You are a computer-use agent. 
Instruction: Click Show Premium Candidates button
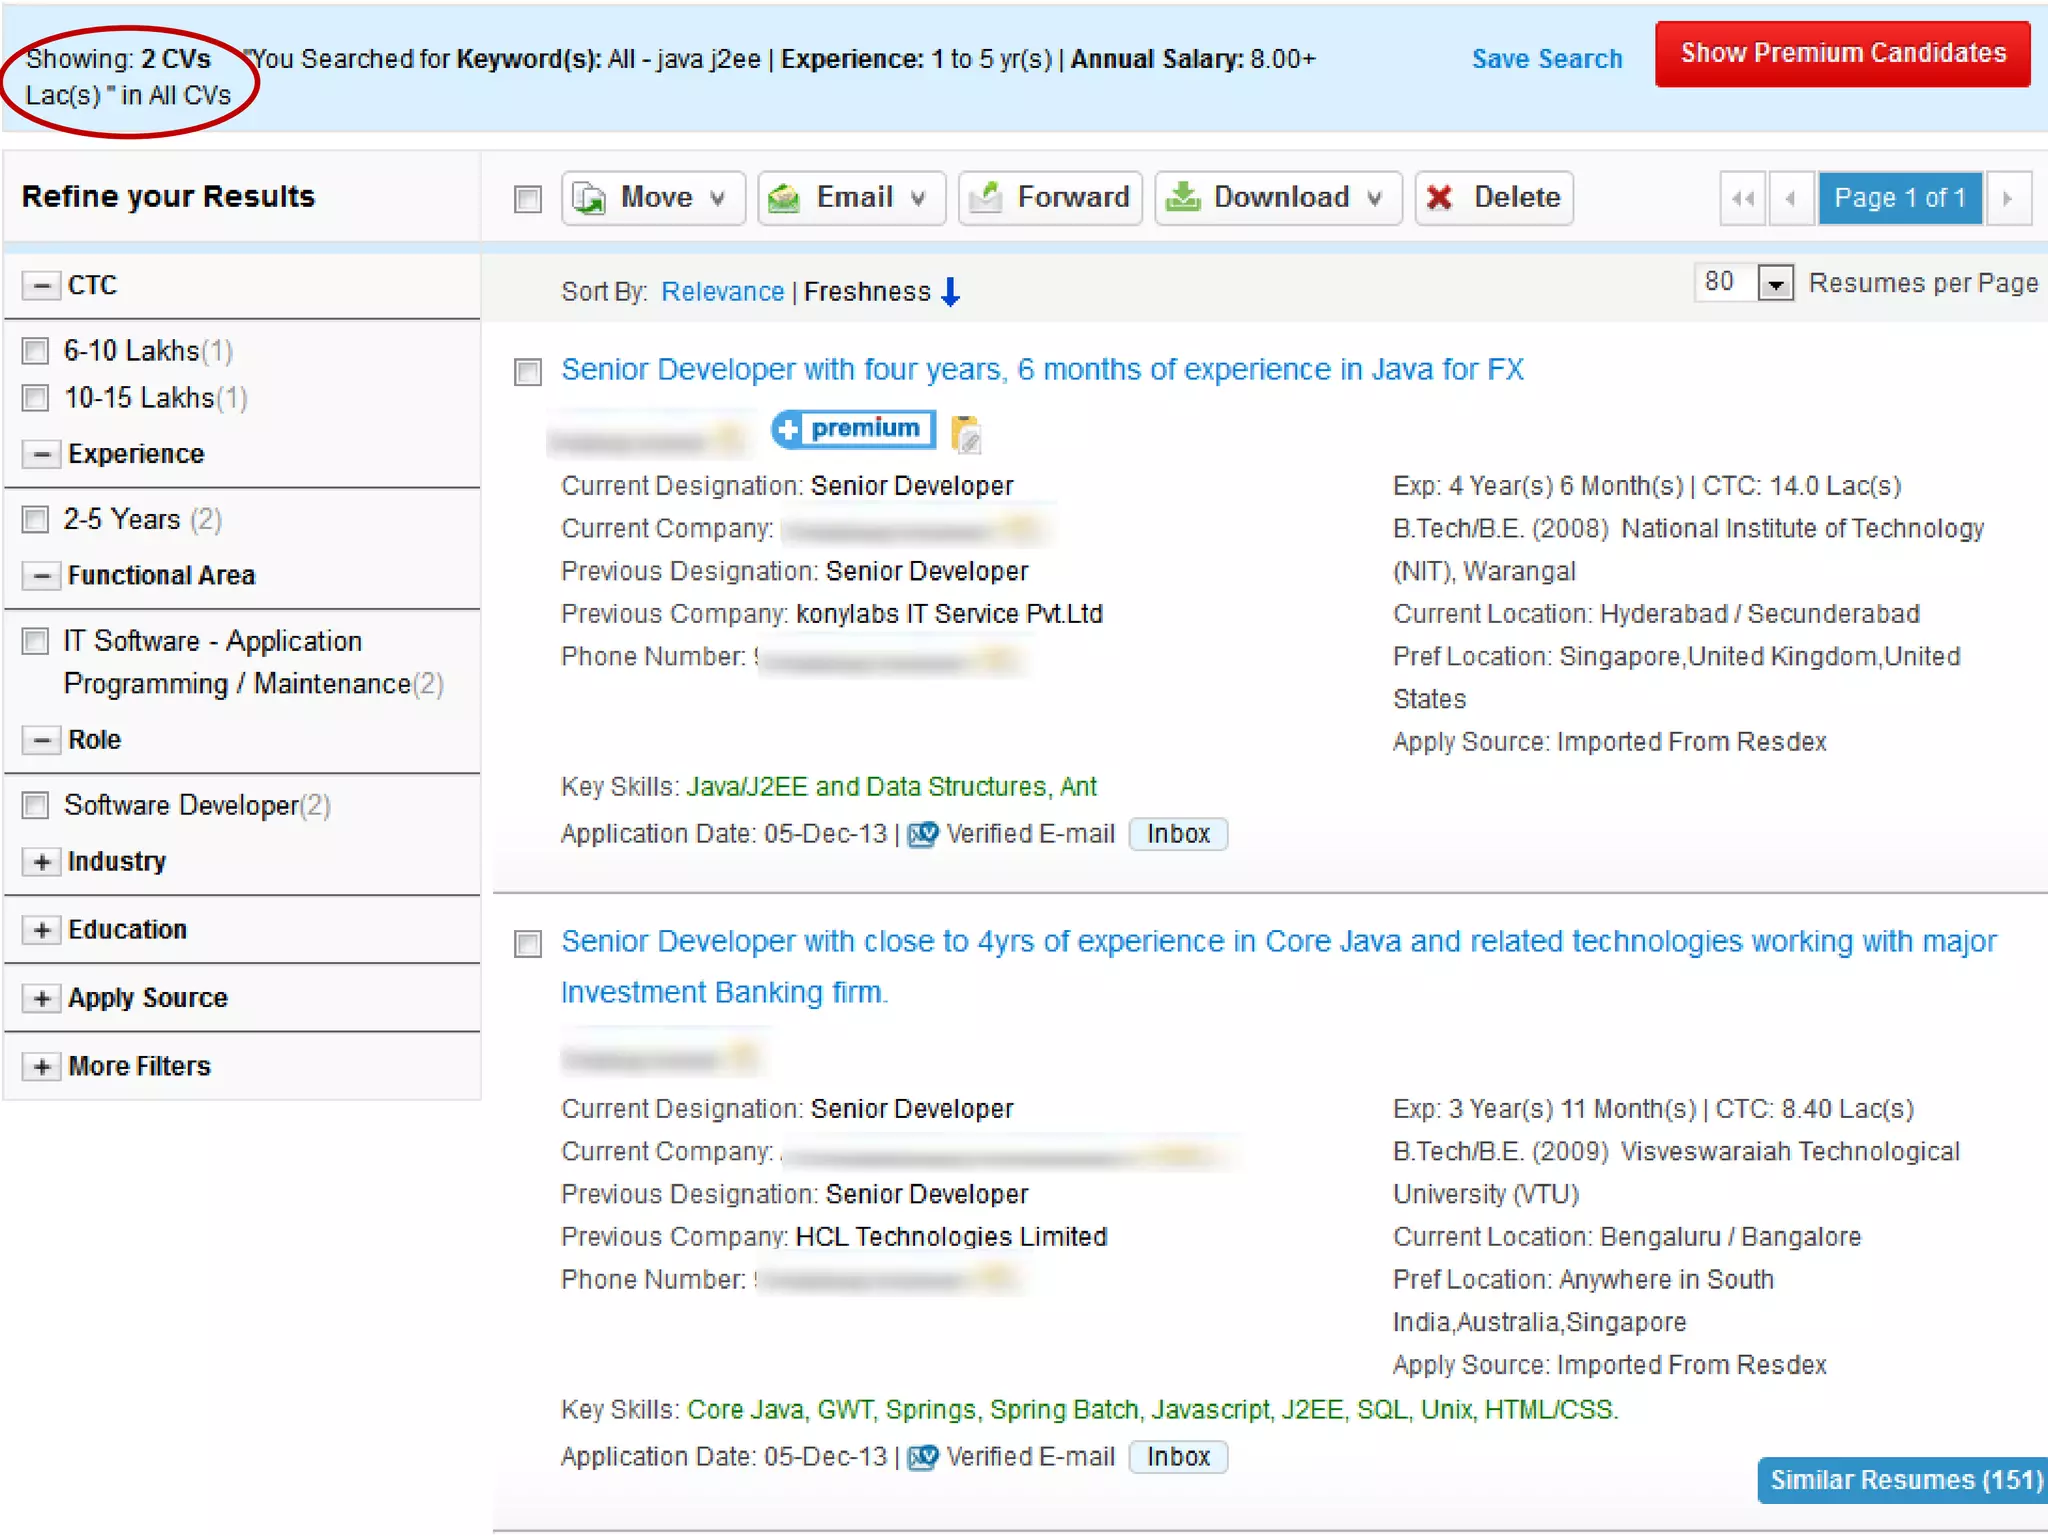tap(1842, 54)
